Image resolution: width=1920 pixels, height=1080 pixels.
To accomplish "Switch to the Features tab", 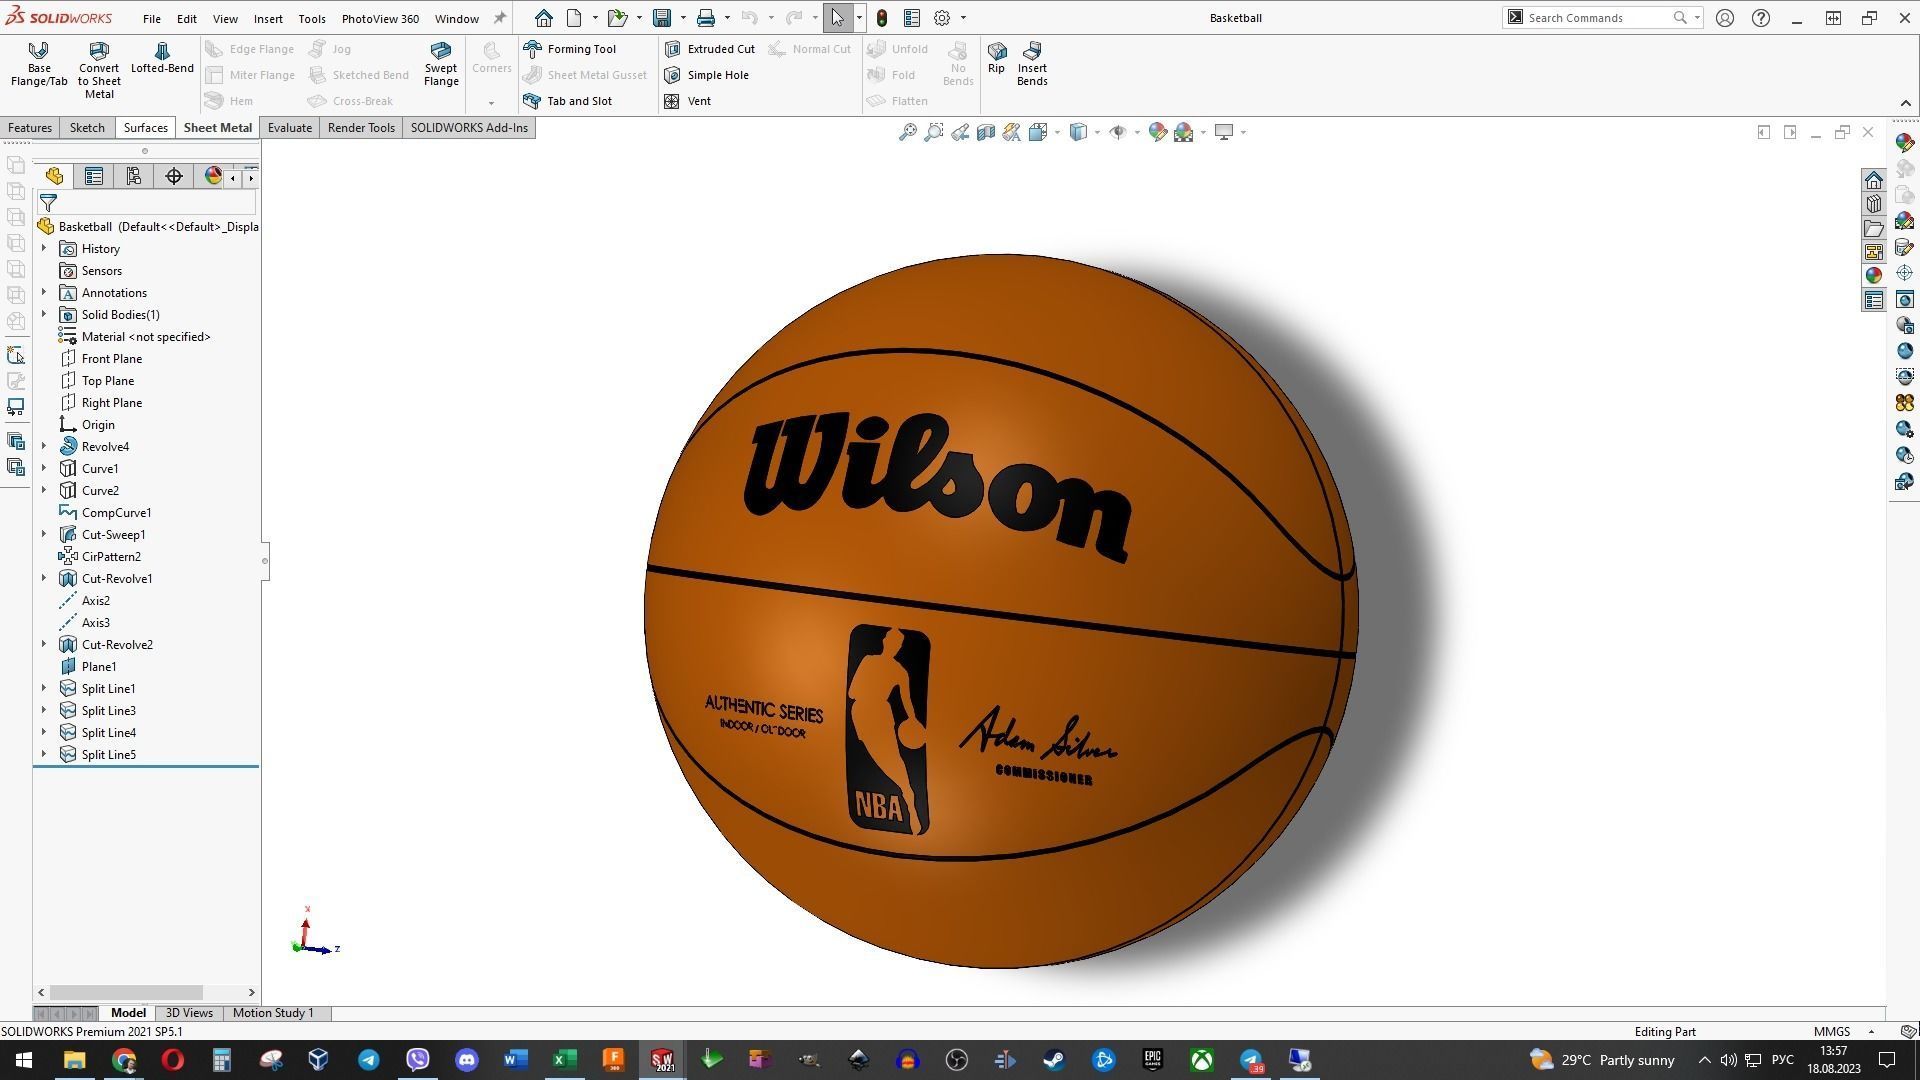I will coord(30,128).
